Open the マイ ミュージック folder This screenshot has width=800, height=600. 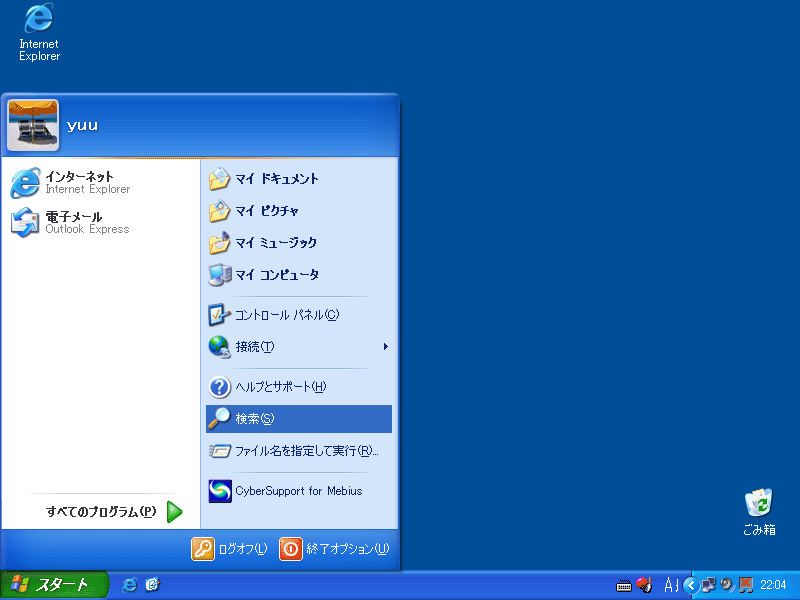point(275,243)
